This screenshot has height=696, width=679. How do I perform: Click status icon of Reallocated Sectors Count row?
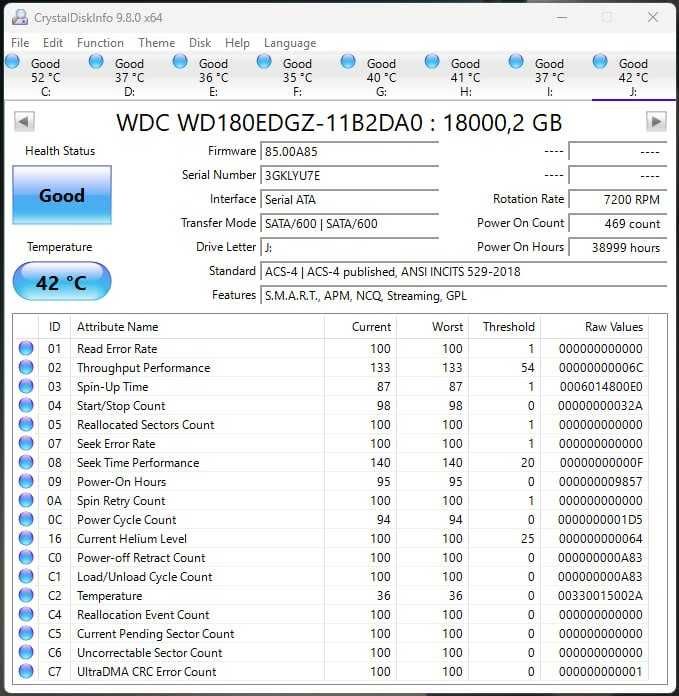click(26, 424)
